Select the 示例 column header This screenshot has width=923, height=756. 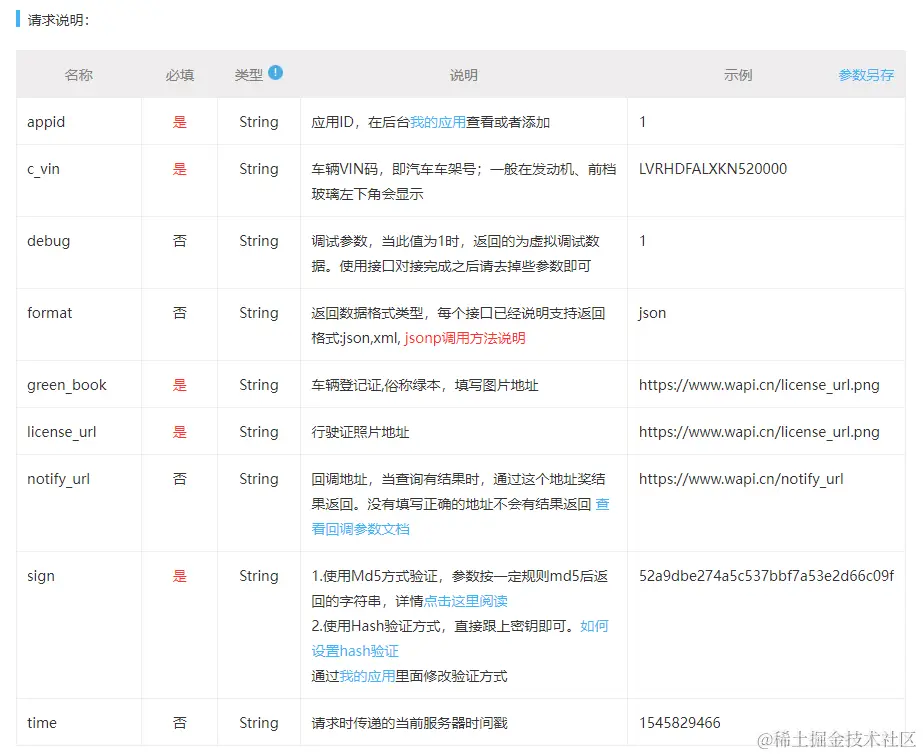tap(738, 75)
